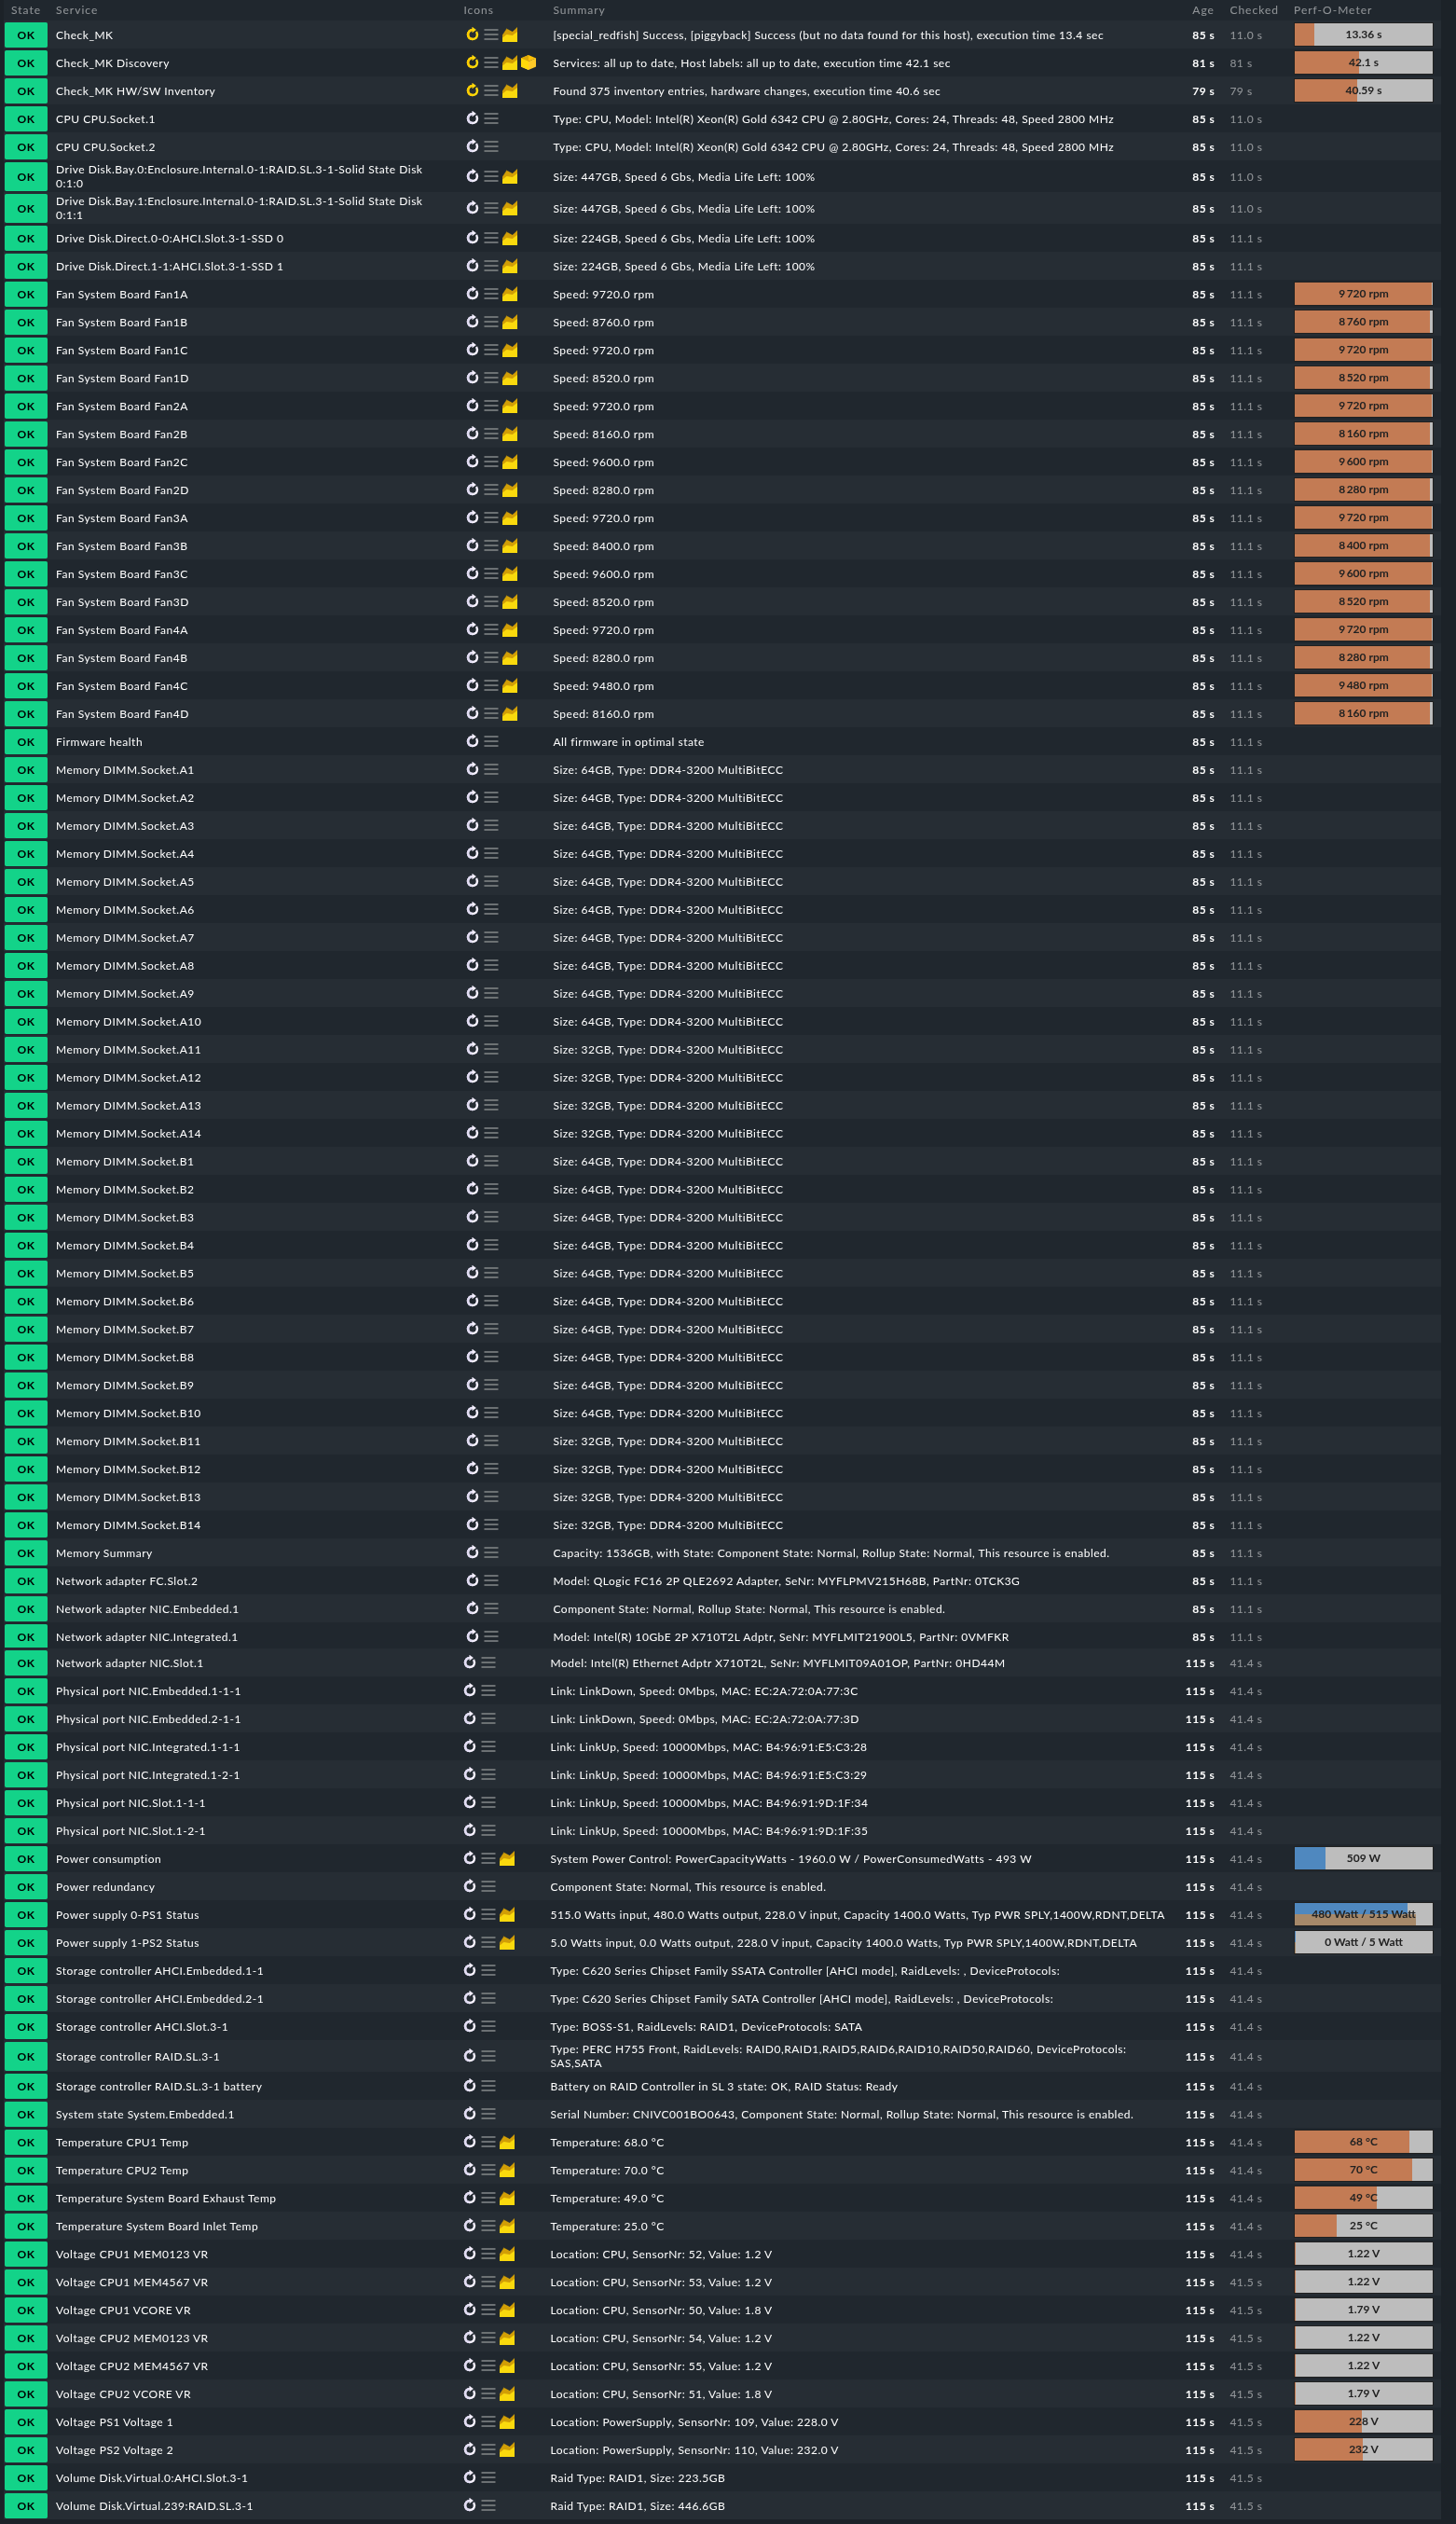
Task: Click graph icon for Voltage PS1 Voltage 1
Action: point(507,2422)
